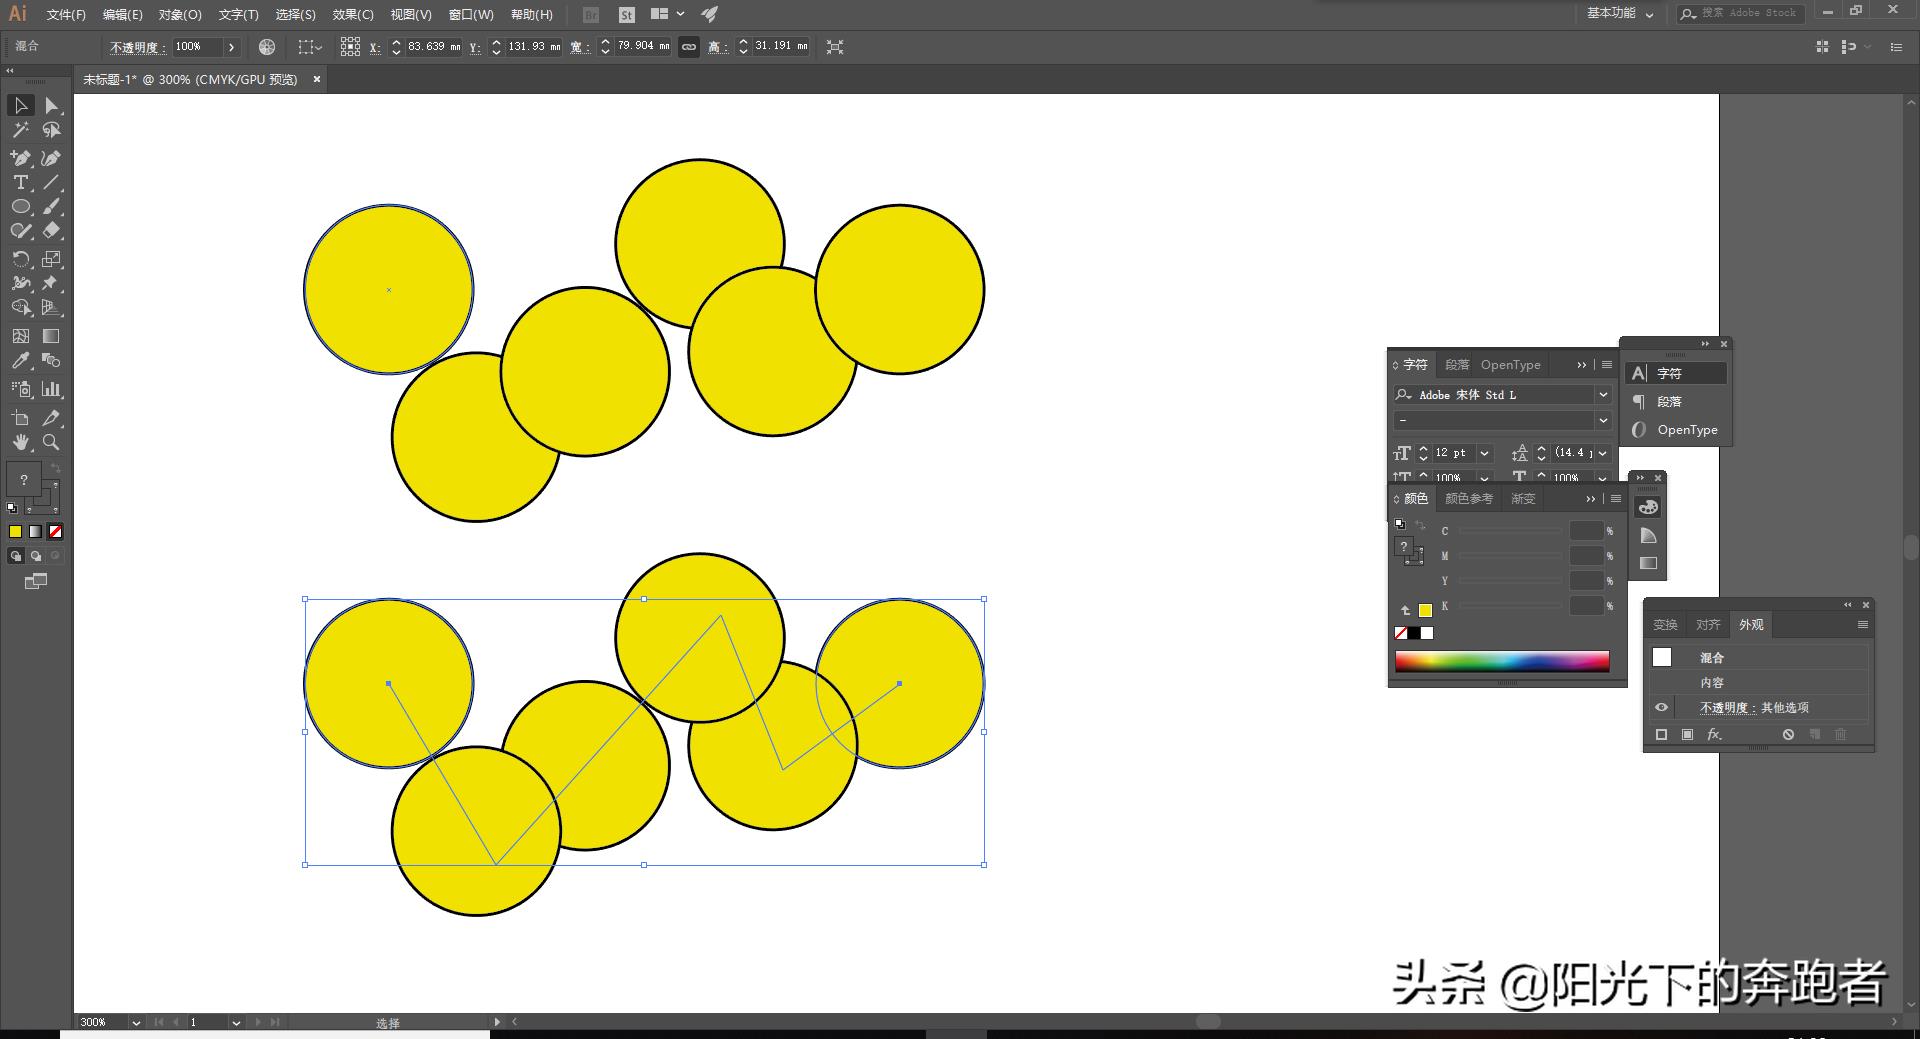Open the artboard number dropdown
This screenshot has width=1920, height=1039.
[236, 1022]
